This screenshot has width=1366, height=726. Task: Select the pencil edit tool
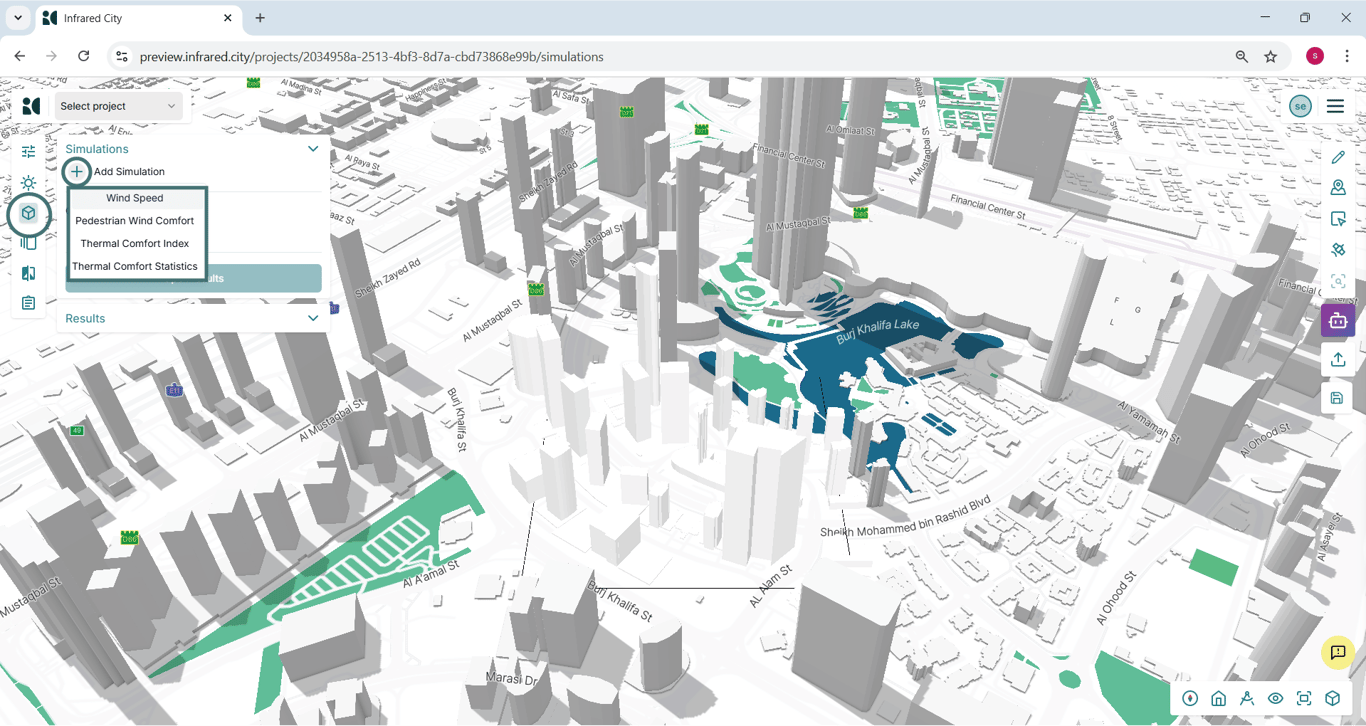1338,157
